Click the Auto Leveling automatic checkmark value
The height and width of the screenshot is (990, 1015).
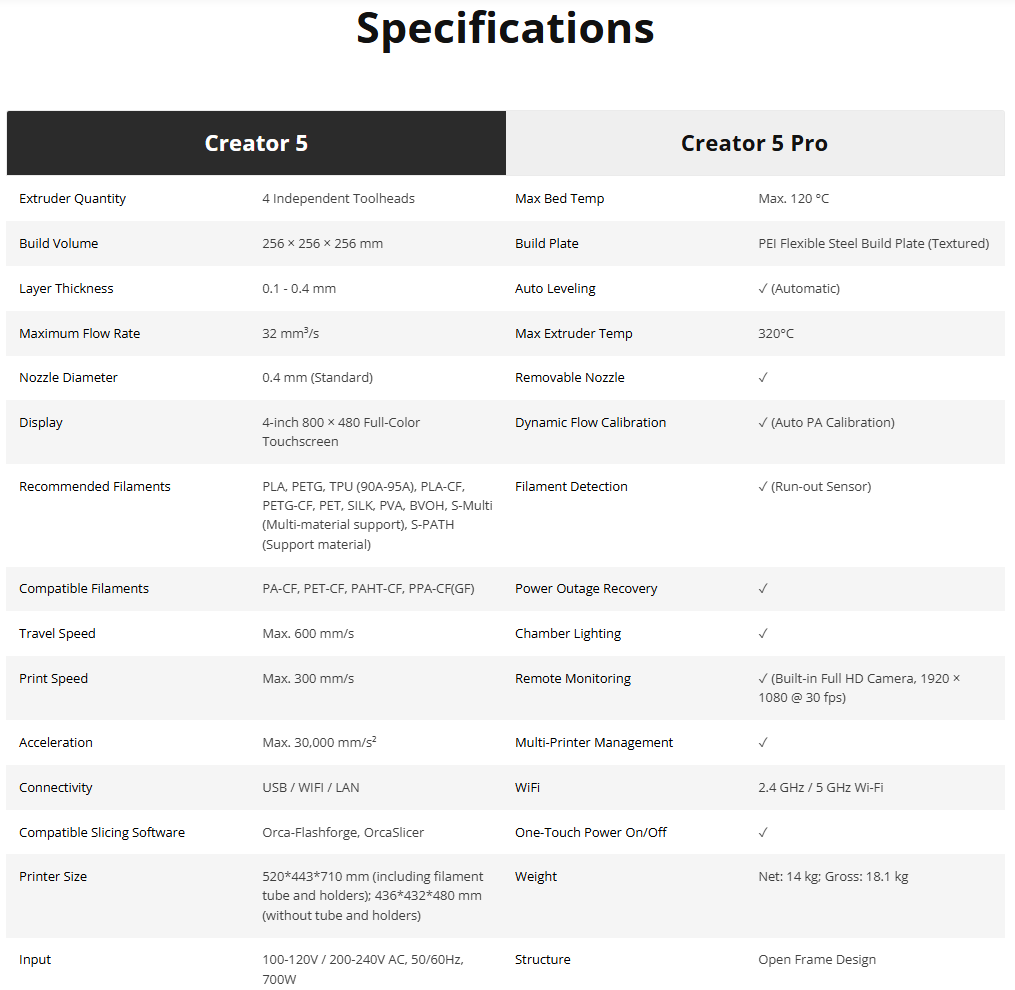click(799, 289)
